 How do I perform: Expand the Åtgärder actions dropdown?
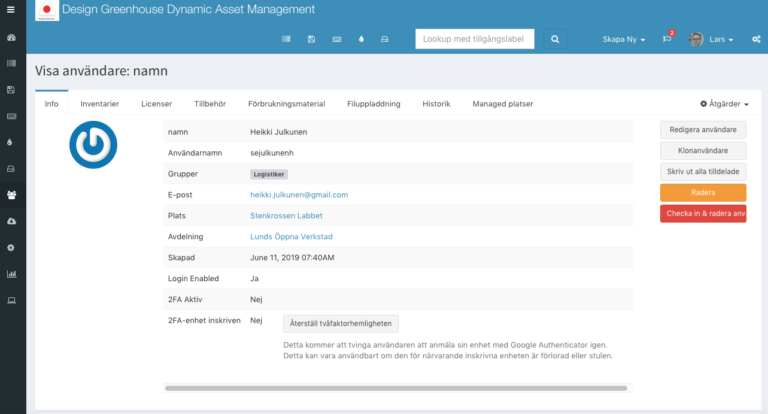(724, 104)
